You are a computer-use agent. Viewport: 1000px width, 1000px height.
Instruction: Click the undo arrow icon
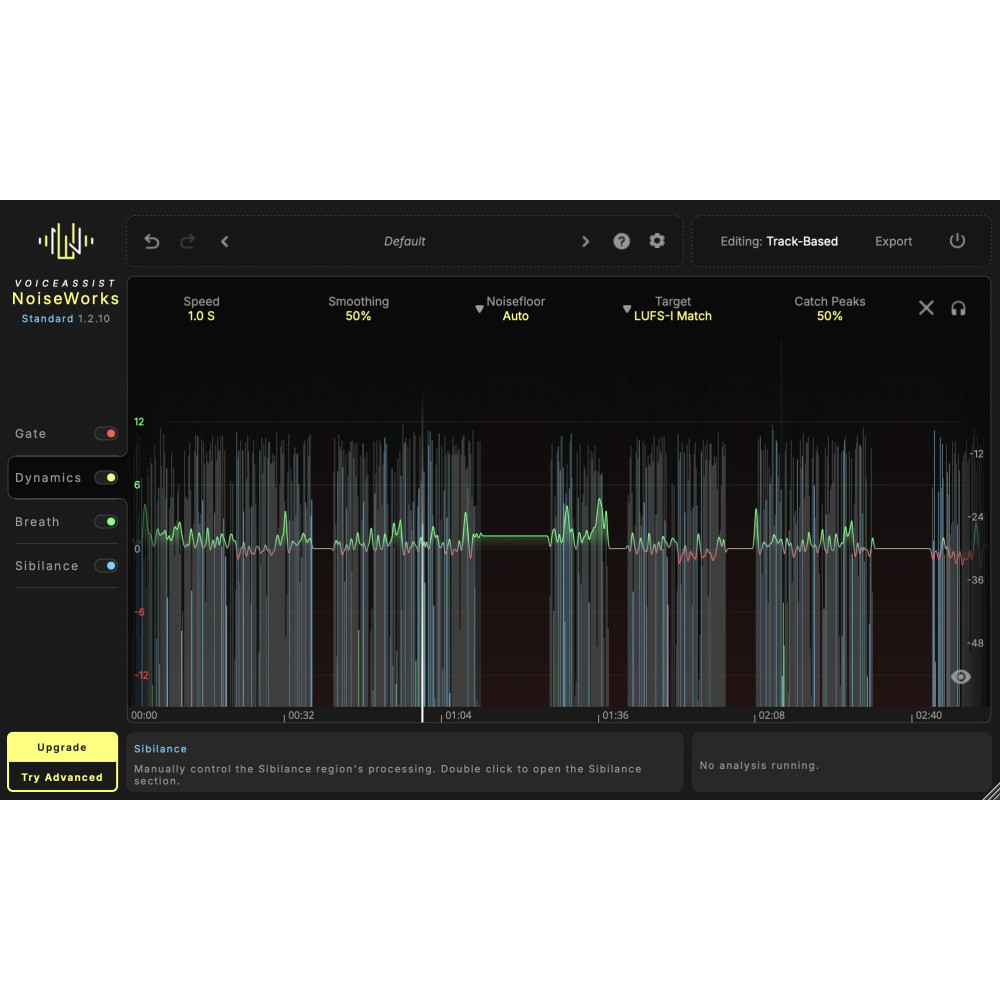click(x=151, y=242)
